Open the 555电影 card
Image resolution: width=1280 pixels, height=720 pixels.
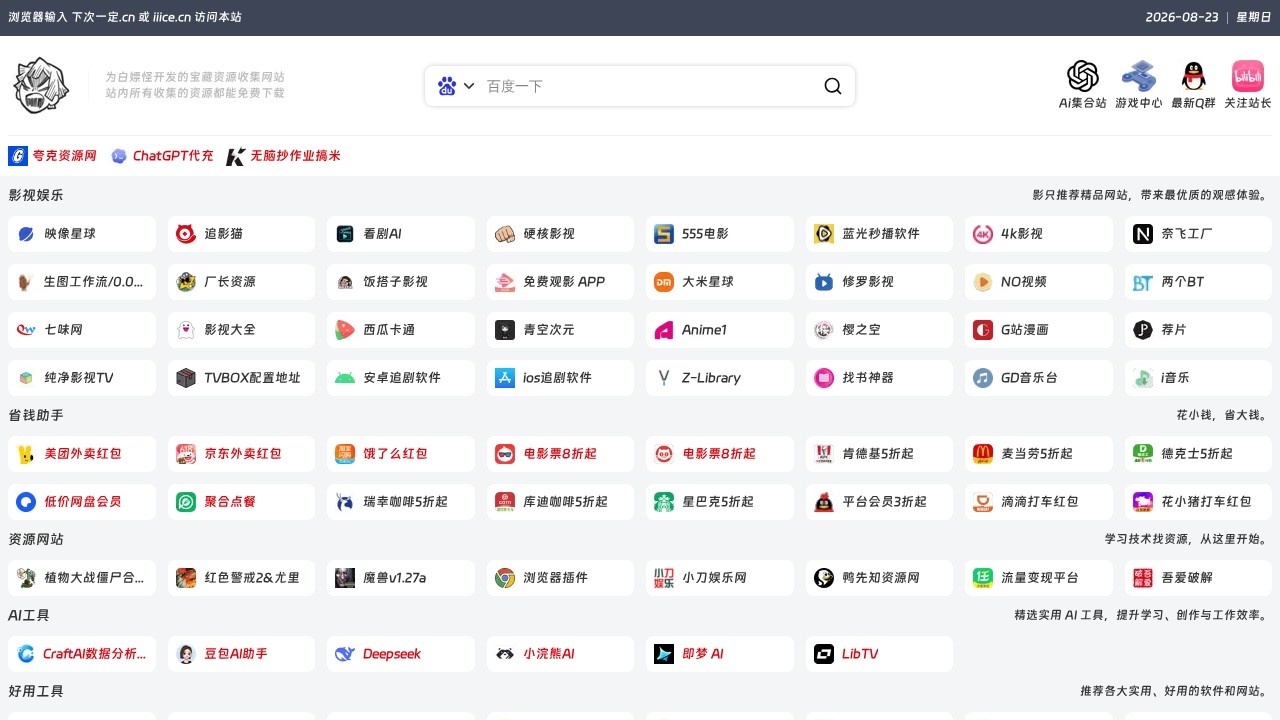[x=720, y=234]
